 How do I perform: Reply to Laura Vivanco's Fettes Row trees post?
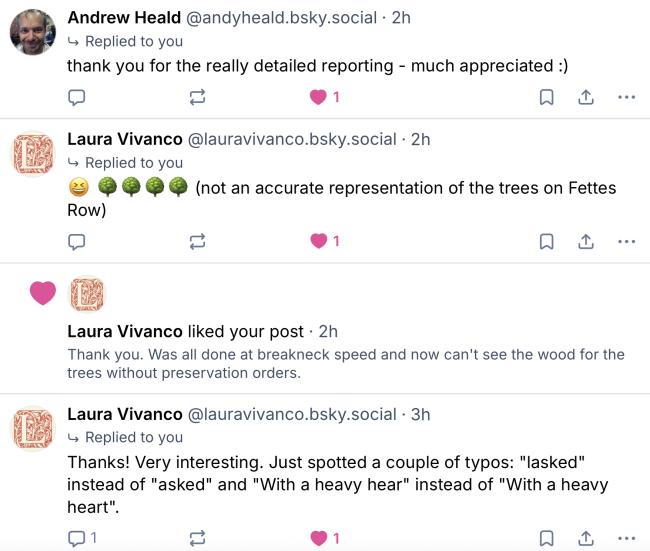[76, 240]
